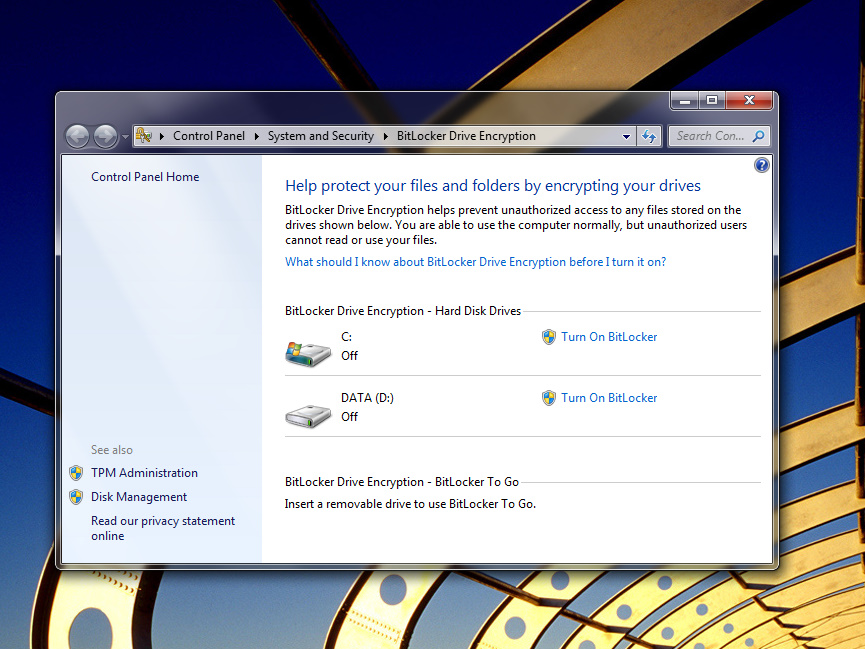Click the search magnifier icon
865x649 pixels.
[x=758, y=136]
